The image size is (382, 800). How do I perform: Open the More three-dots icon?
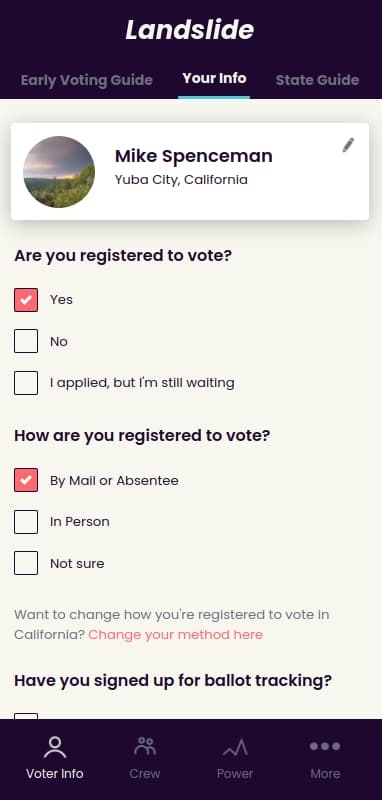325,746
